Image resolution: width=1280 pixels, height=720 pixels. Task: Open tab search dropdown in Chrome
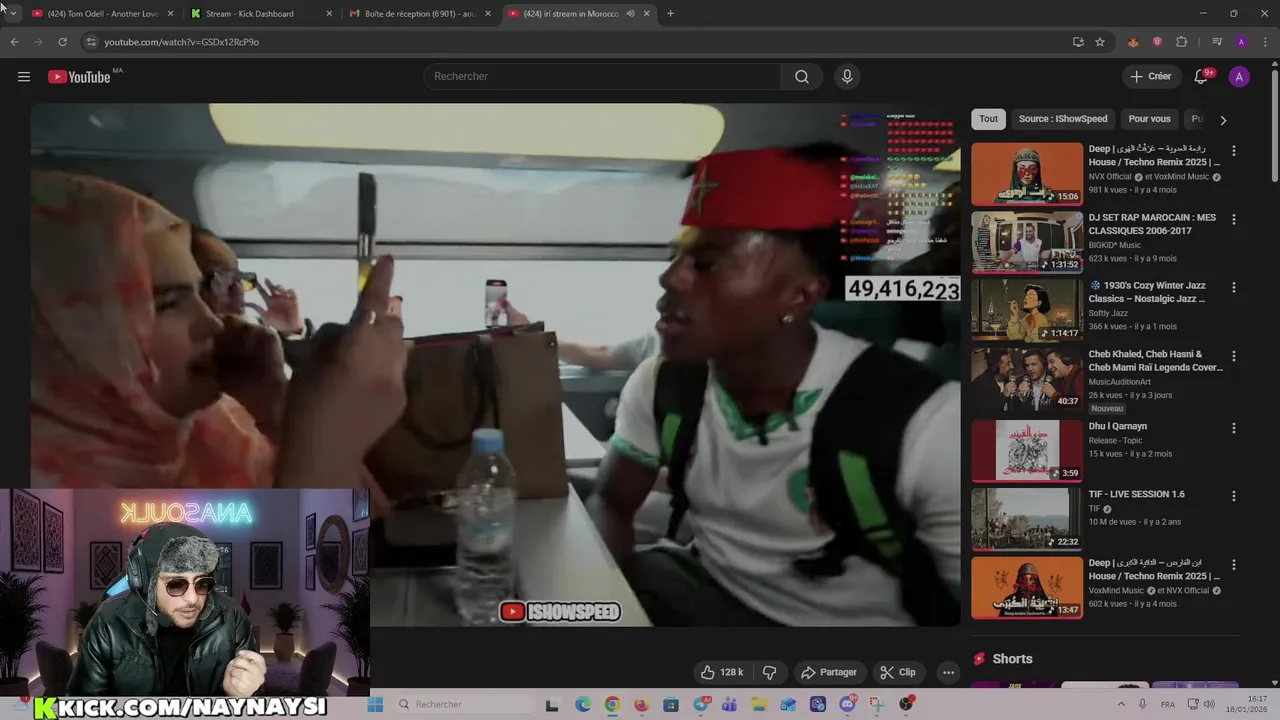[x=12, y=13]
